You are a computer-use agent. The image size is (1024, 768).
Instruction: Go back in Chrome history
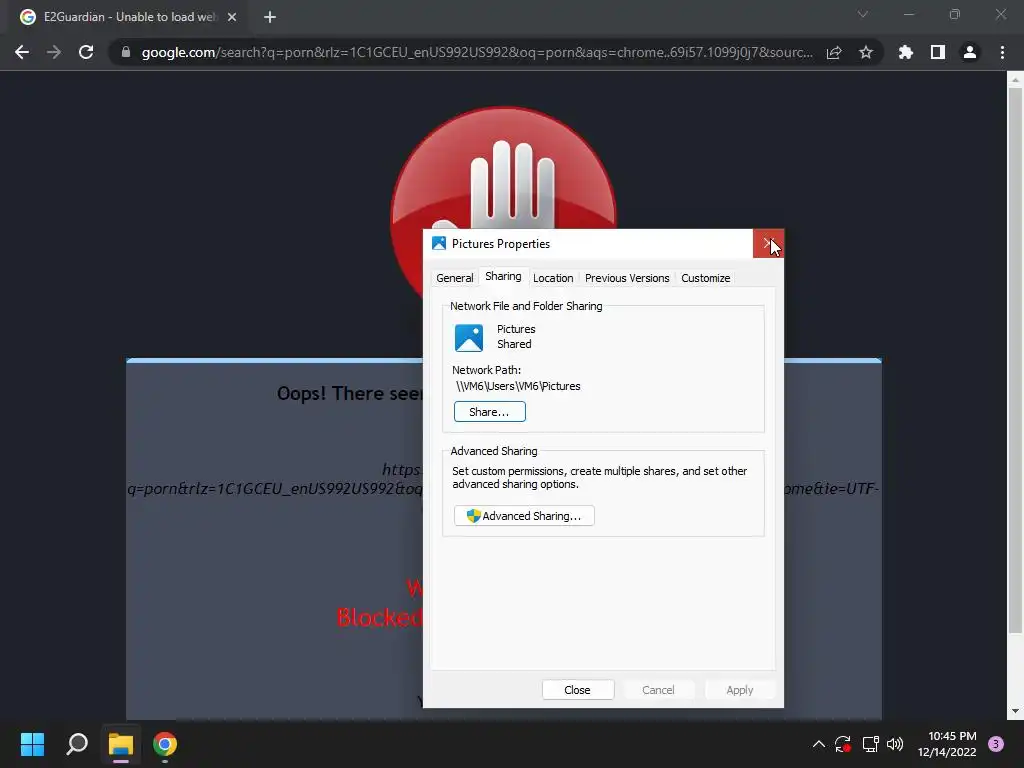tap(22, 52)
